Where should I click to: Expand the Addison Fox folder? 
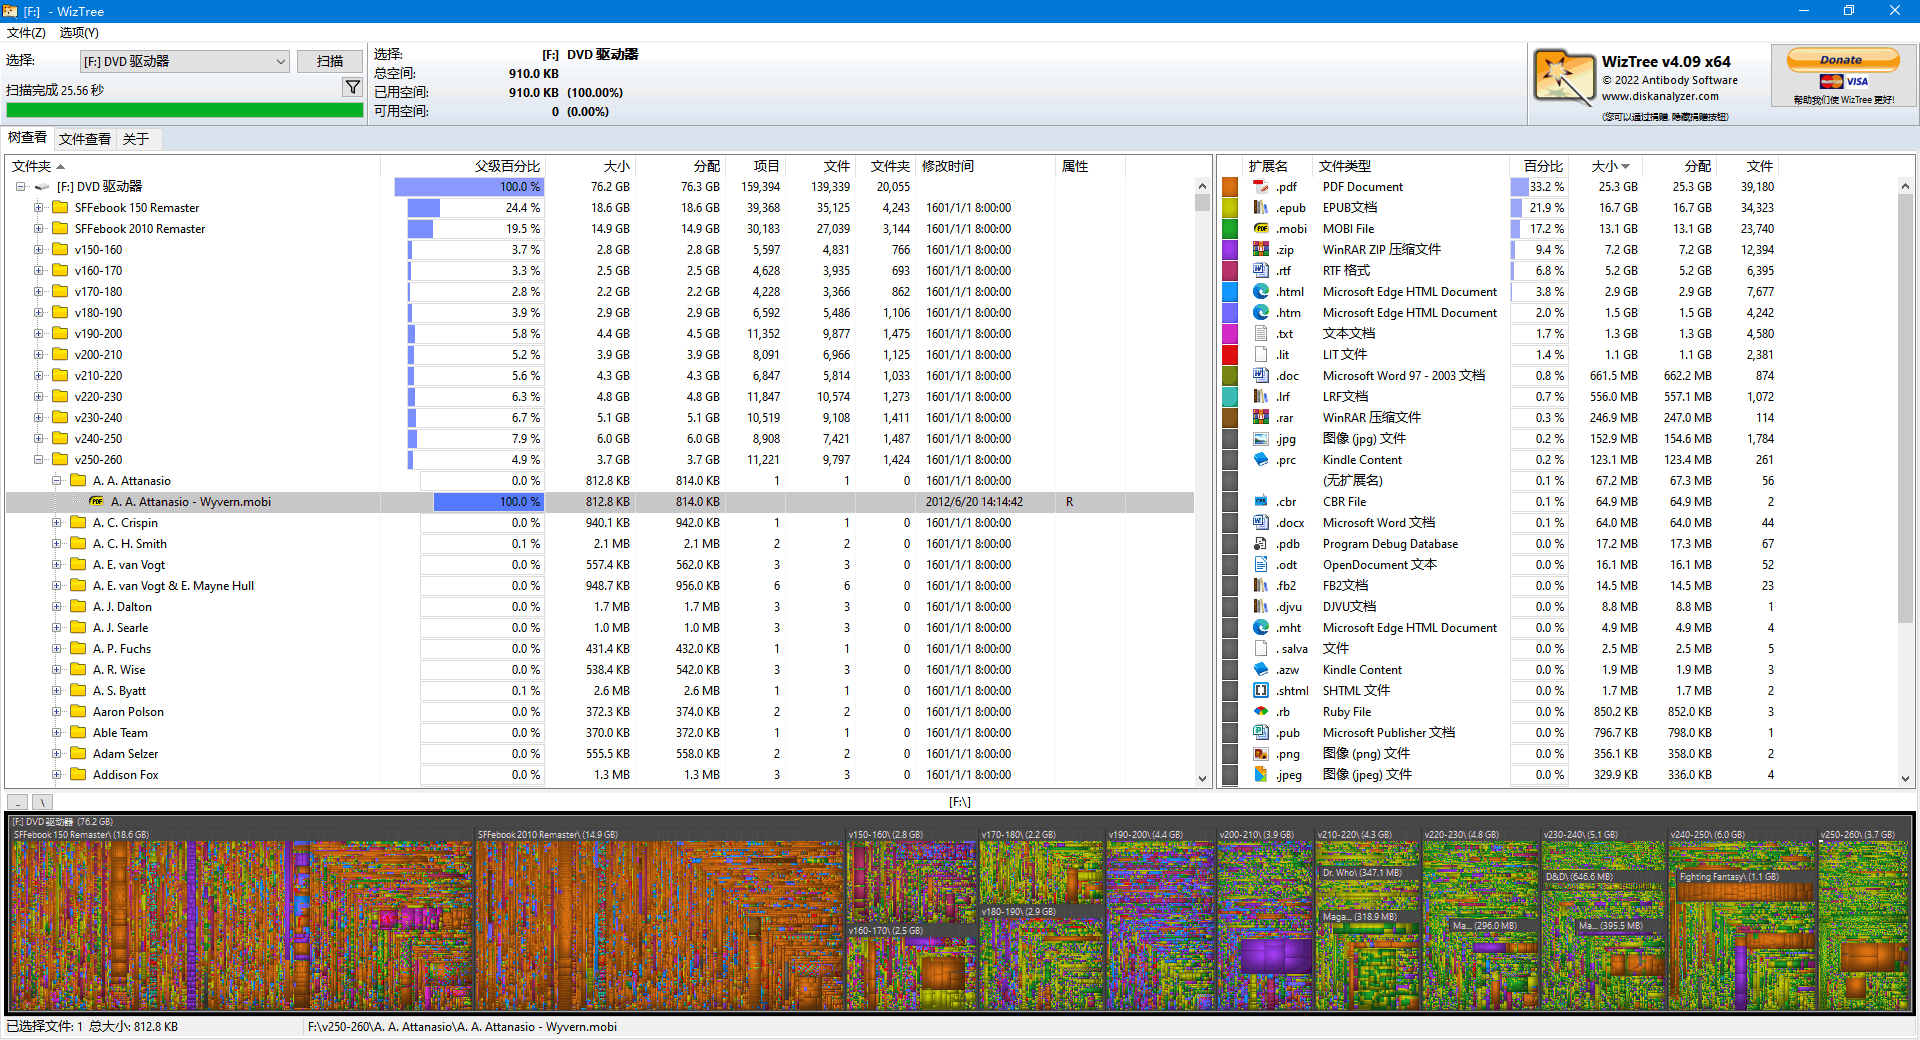tap(57, 775)
